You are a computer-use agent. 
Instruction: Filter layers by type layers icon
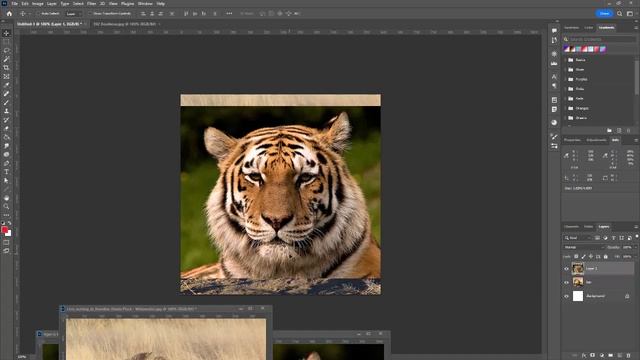[613, 238]
